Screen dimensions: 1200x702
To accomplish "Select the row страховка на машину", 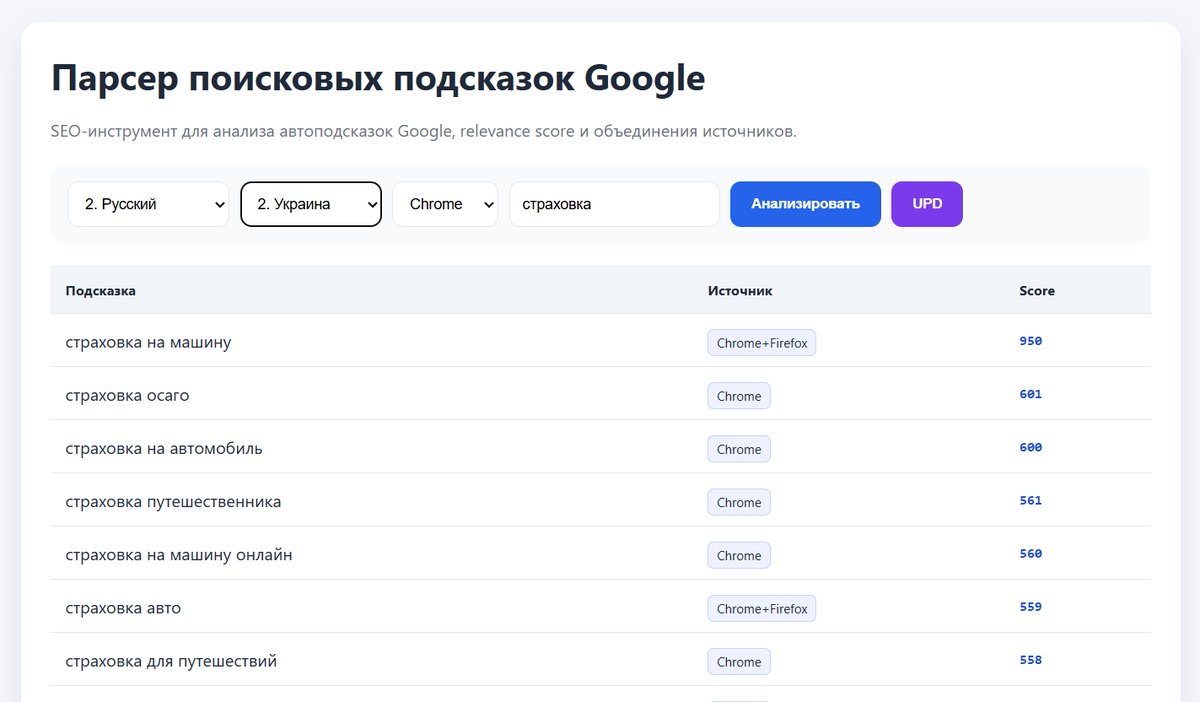I will (x=600, y=342).
